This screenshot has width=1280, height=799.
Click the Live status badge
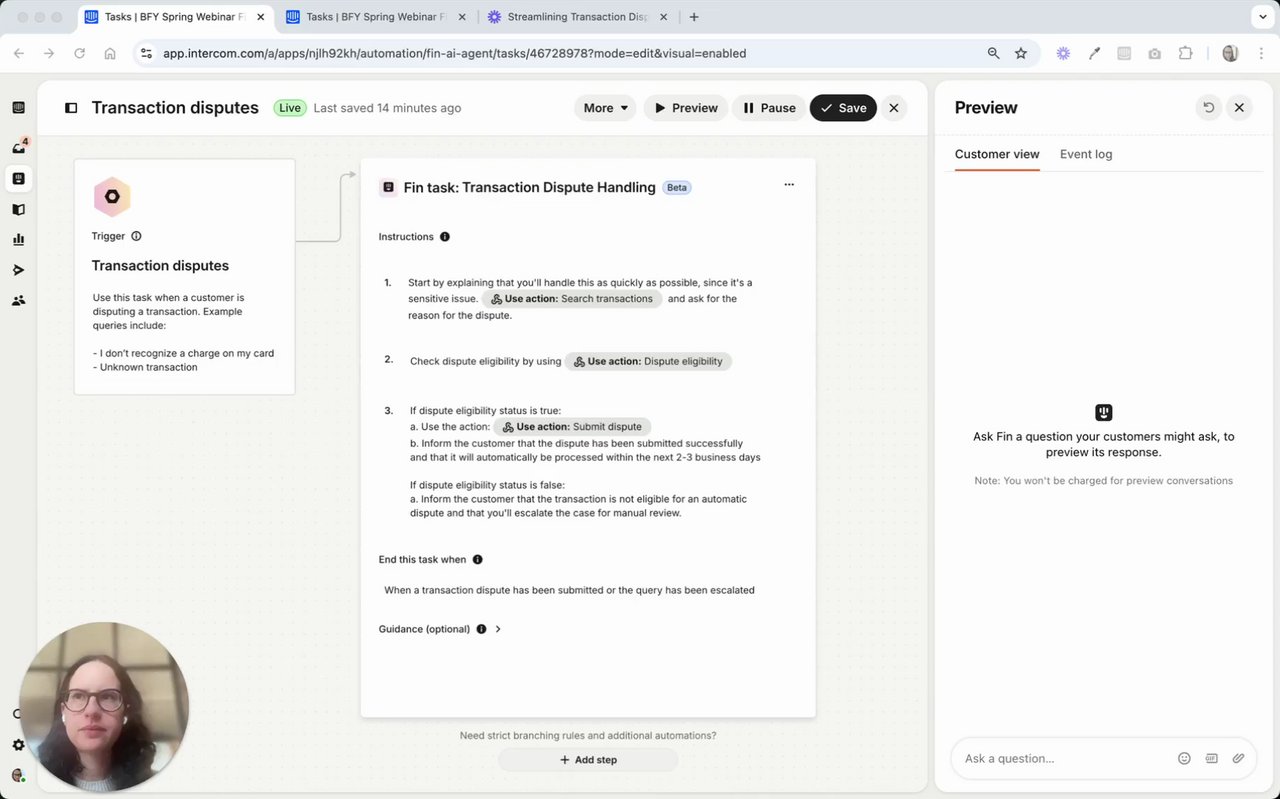[290, 108]
